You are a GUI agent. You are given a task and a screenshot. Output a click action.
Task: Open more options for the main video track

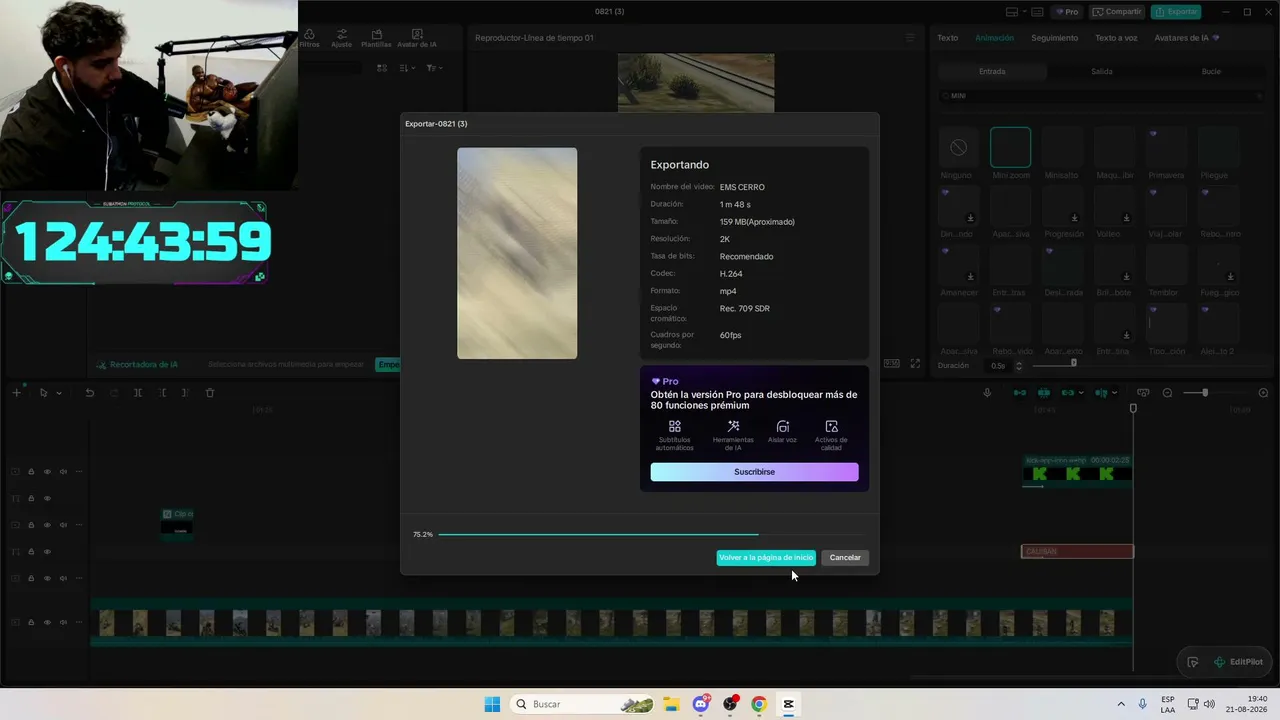(x=79, y=622)
